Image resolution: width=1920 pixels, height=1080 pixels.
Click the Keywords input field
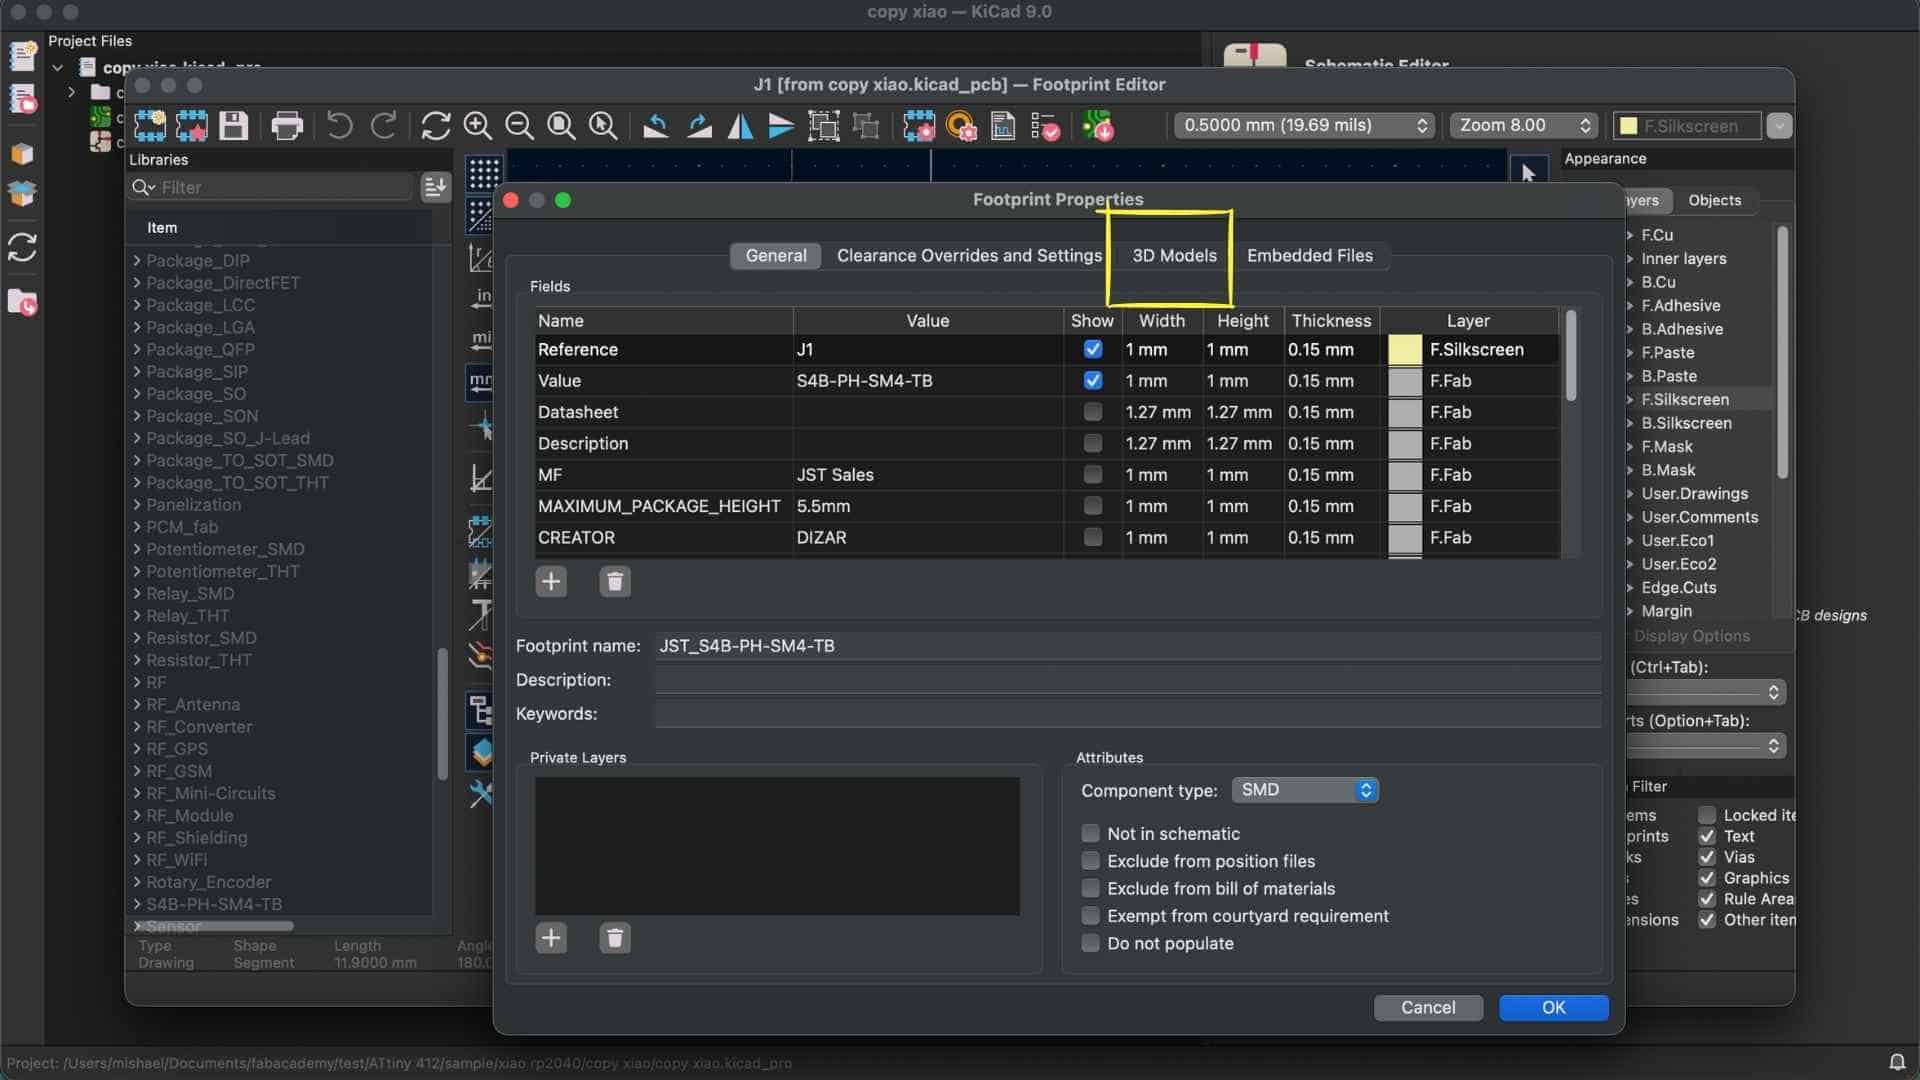(x=1127, y=714)
